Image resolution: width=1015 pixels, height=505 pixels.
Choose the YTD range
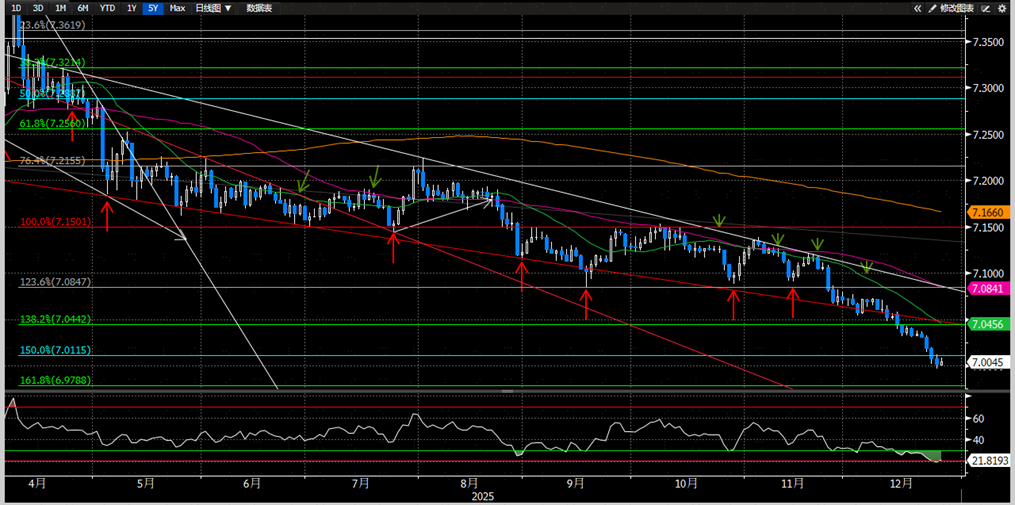[107, 8]
